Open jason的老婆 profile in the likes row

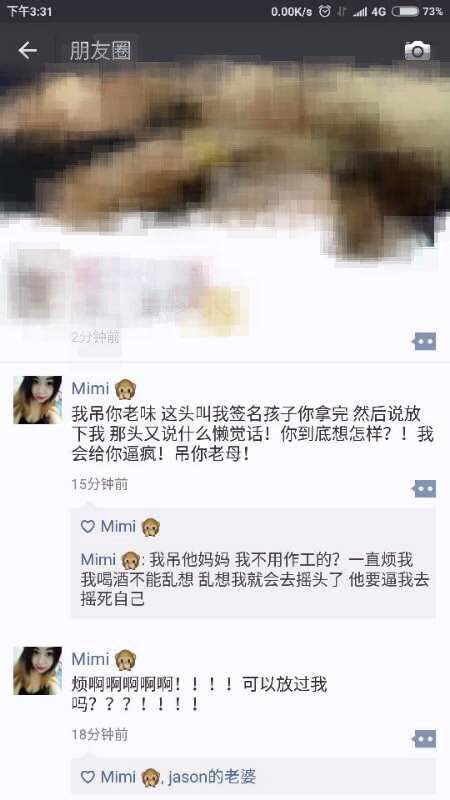[x=212, y=777]
